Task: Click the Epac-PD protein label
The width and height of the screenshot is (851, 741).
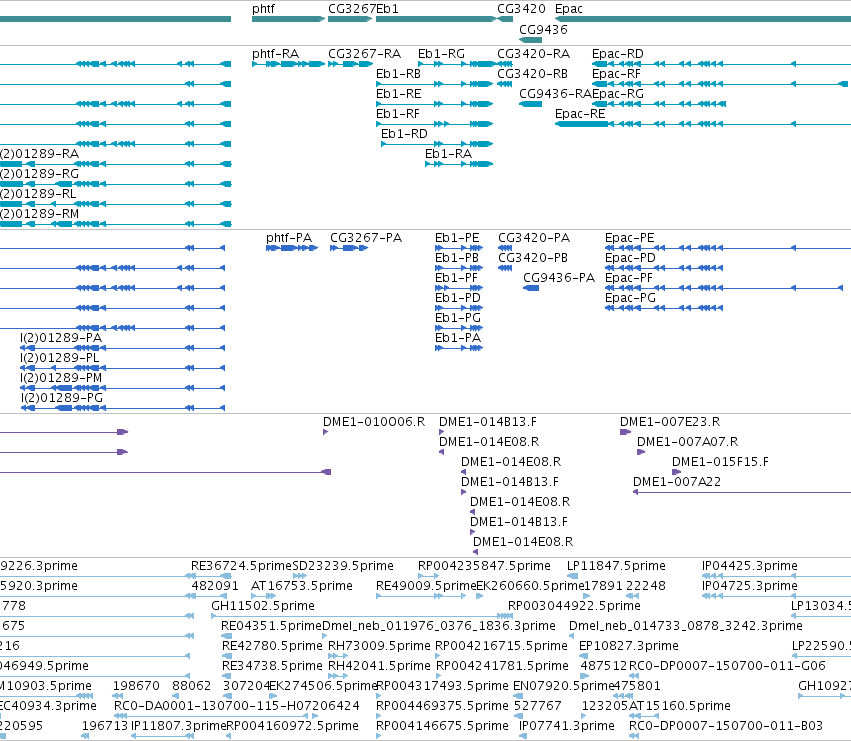Action: coord(630,258)
